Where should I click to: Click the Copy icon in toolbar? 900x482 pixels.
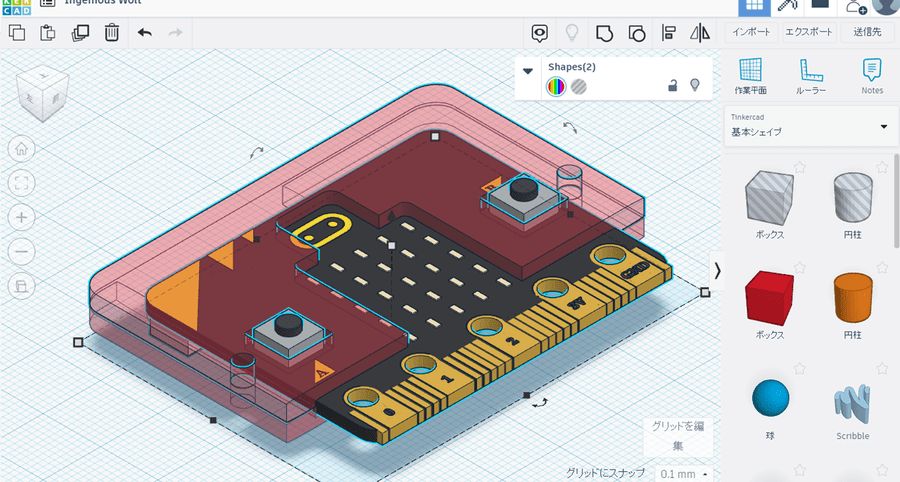[x=17, y=33]
